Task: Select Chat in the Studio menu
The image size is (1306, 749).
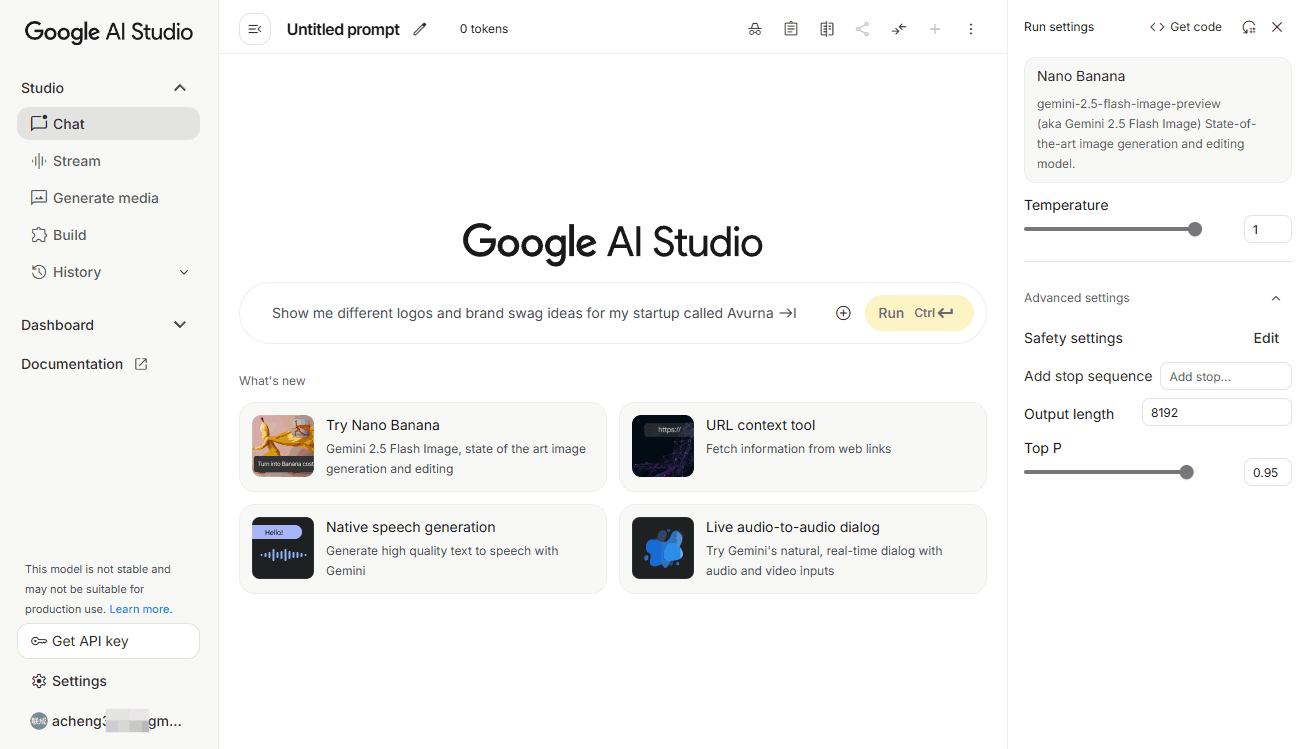Action: click(x=108, y=124)
